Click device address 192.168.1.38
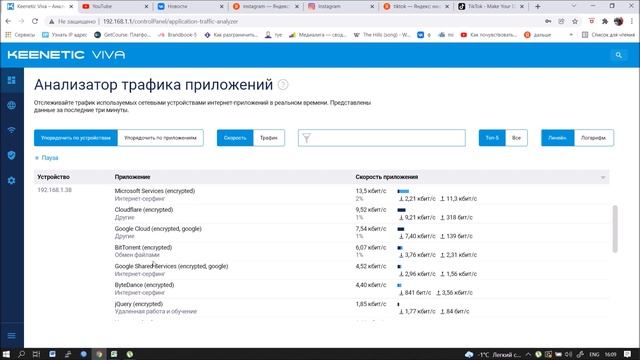This screenshot has height=360, width=640. pyautogui.click(x=55, y=190)
